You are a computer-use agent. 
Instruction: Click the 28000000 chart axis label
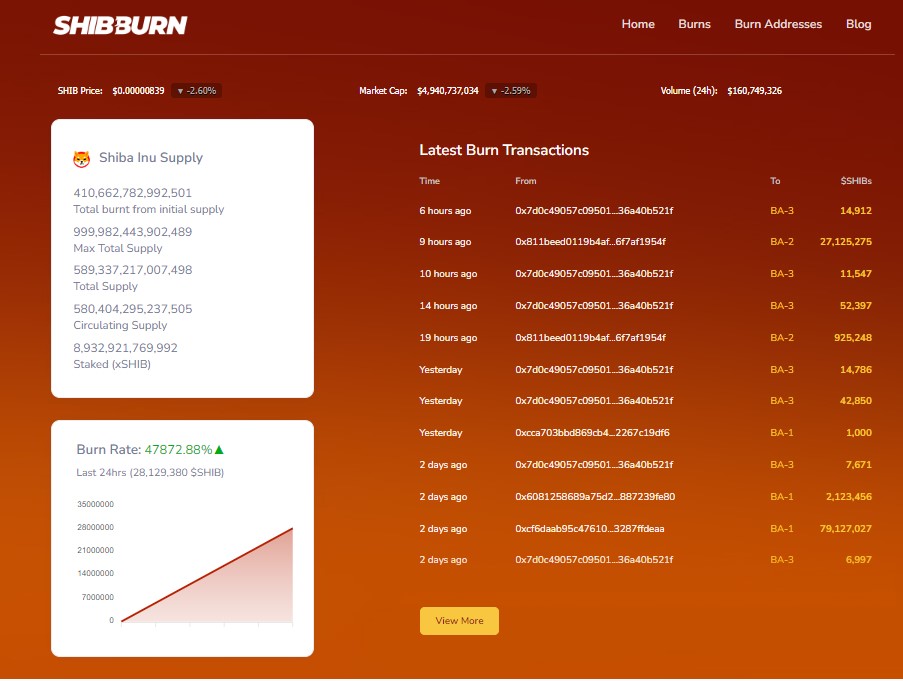coord(96,527)
